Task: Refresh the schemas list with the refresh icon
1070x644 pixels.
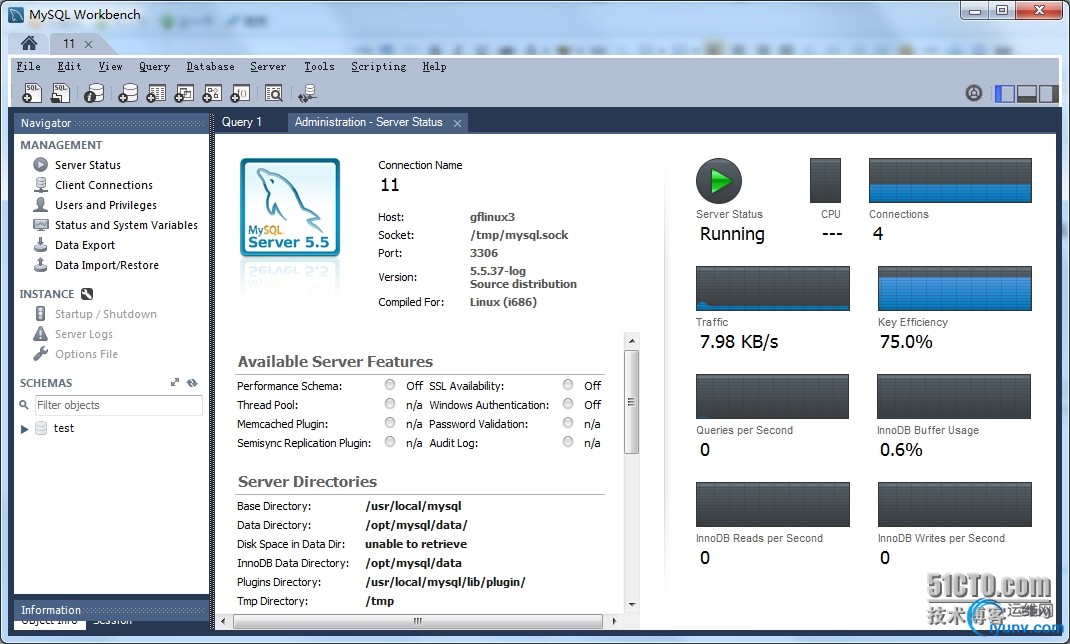Action: [192, 383]
